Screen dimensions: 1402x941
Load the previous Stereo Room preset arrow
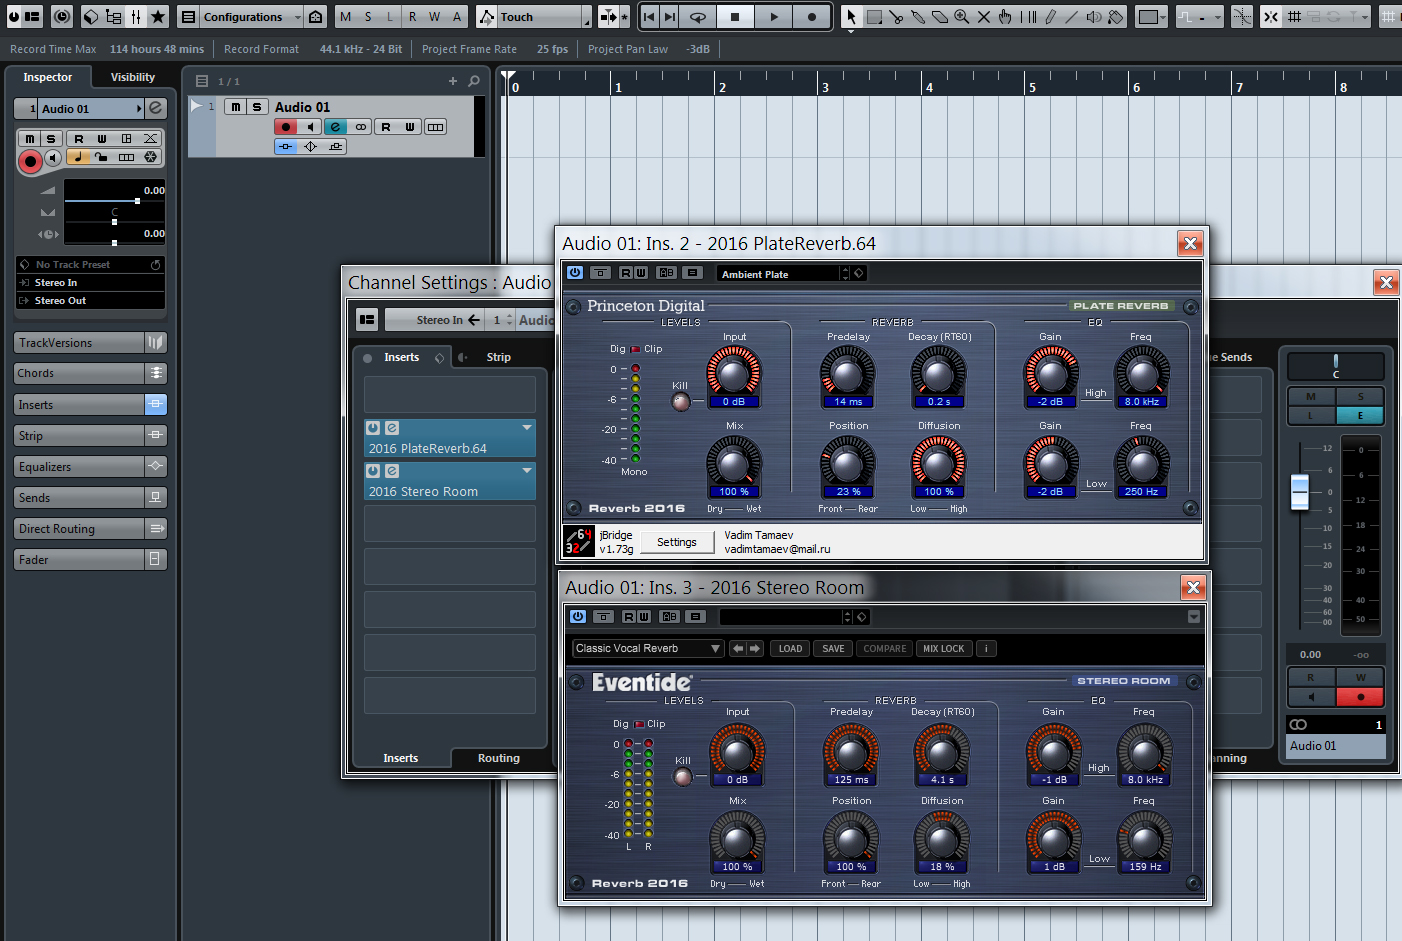(738, 648)
